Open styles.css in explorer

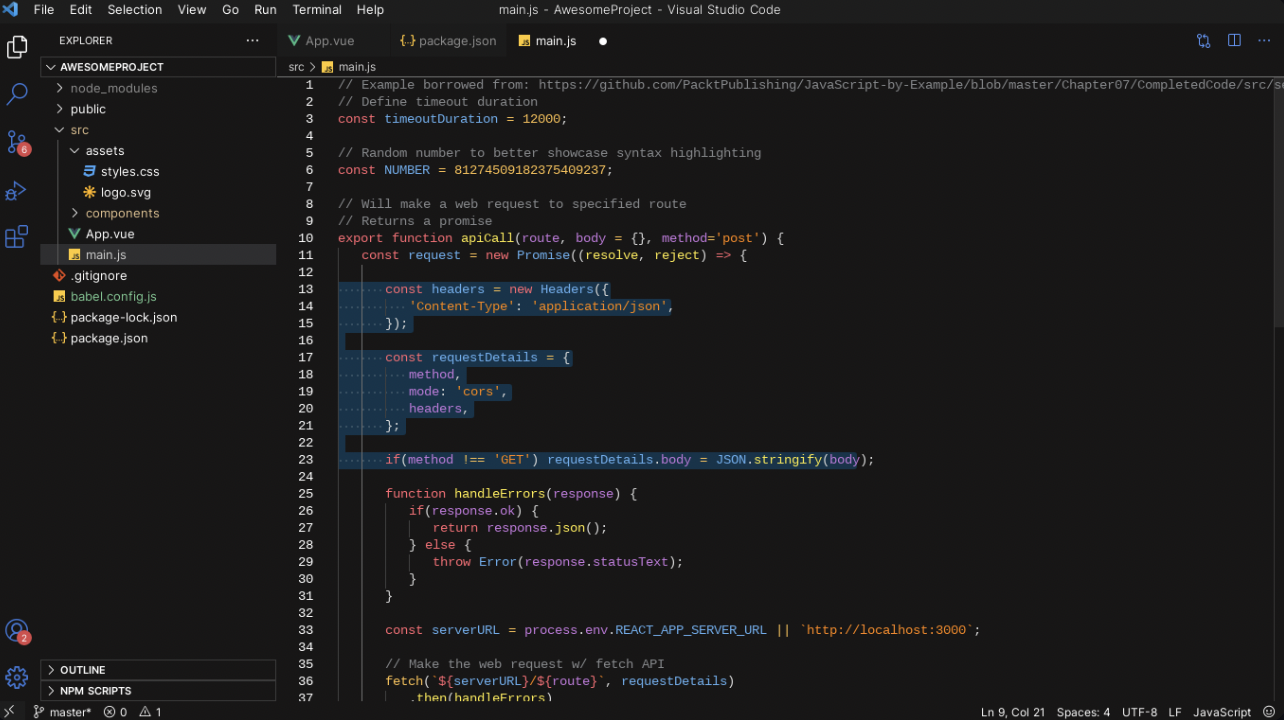pyautogui.click(x=158, y=172)
